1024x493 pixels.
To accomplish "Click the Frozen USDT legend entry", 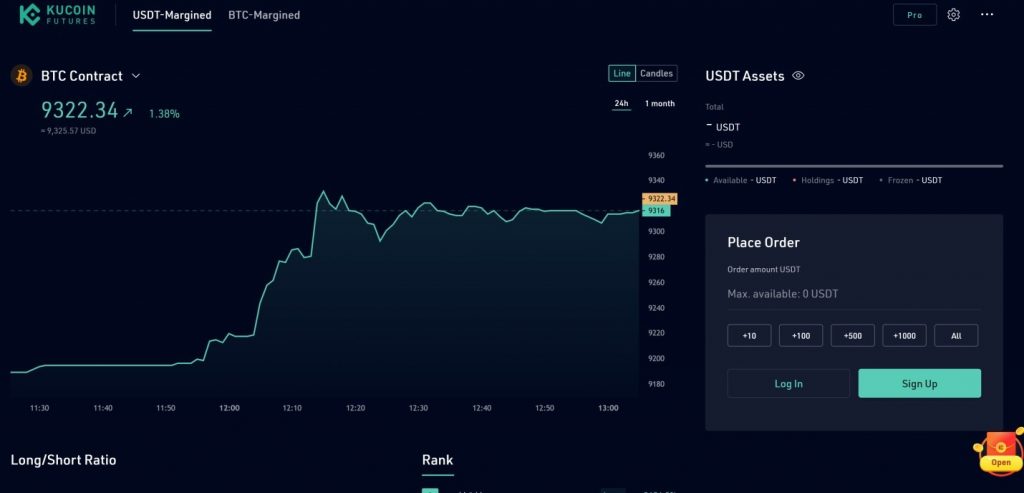I will 910,180.
